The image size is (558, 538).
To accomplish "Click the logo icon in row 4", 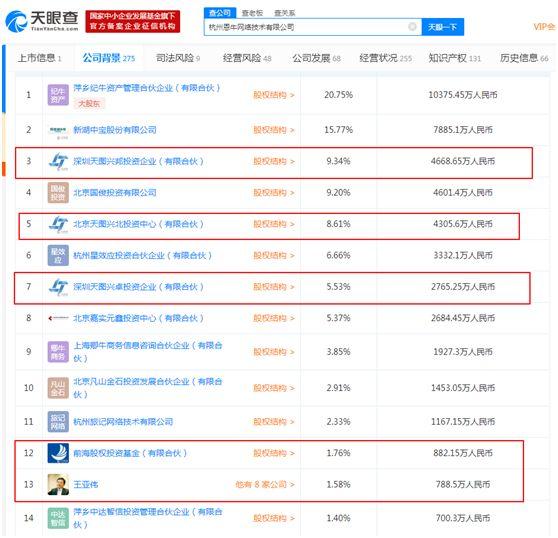I will (58, 192).
